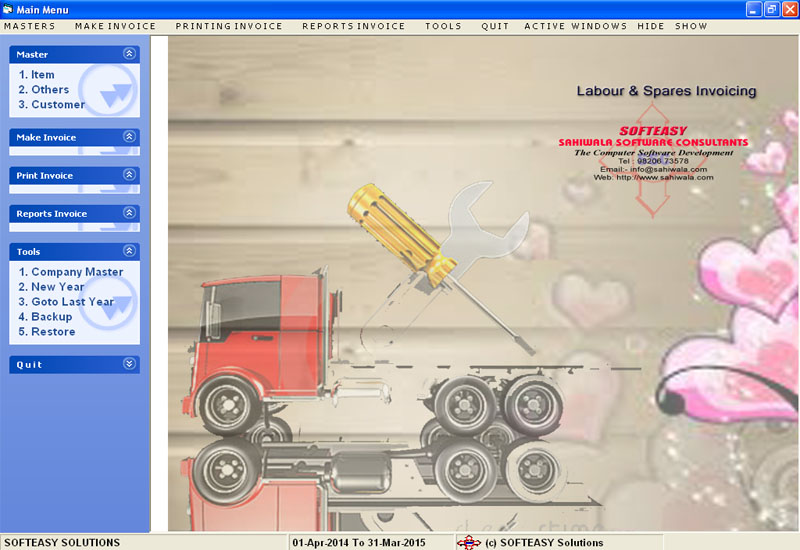Collapse the Print Invoice panel chevron
This screenshot has height=550, width=800.
click(129, 175)
